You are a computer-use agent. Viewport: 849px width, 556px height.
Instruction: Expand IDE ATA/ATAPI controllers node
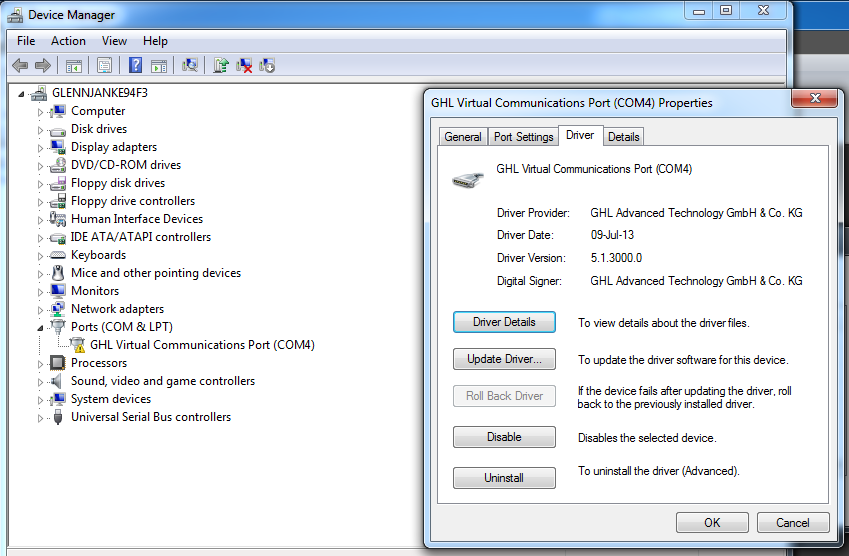40,238
